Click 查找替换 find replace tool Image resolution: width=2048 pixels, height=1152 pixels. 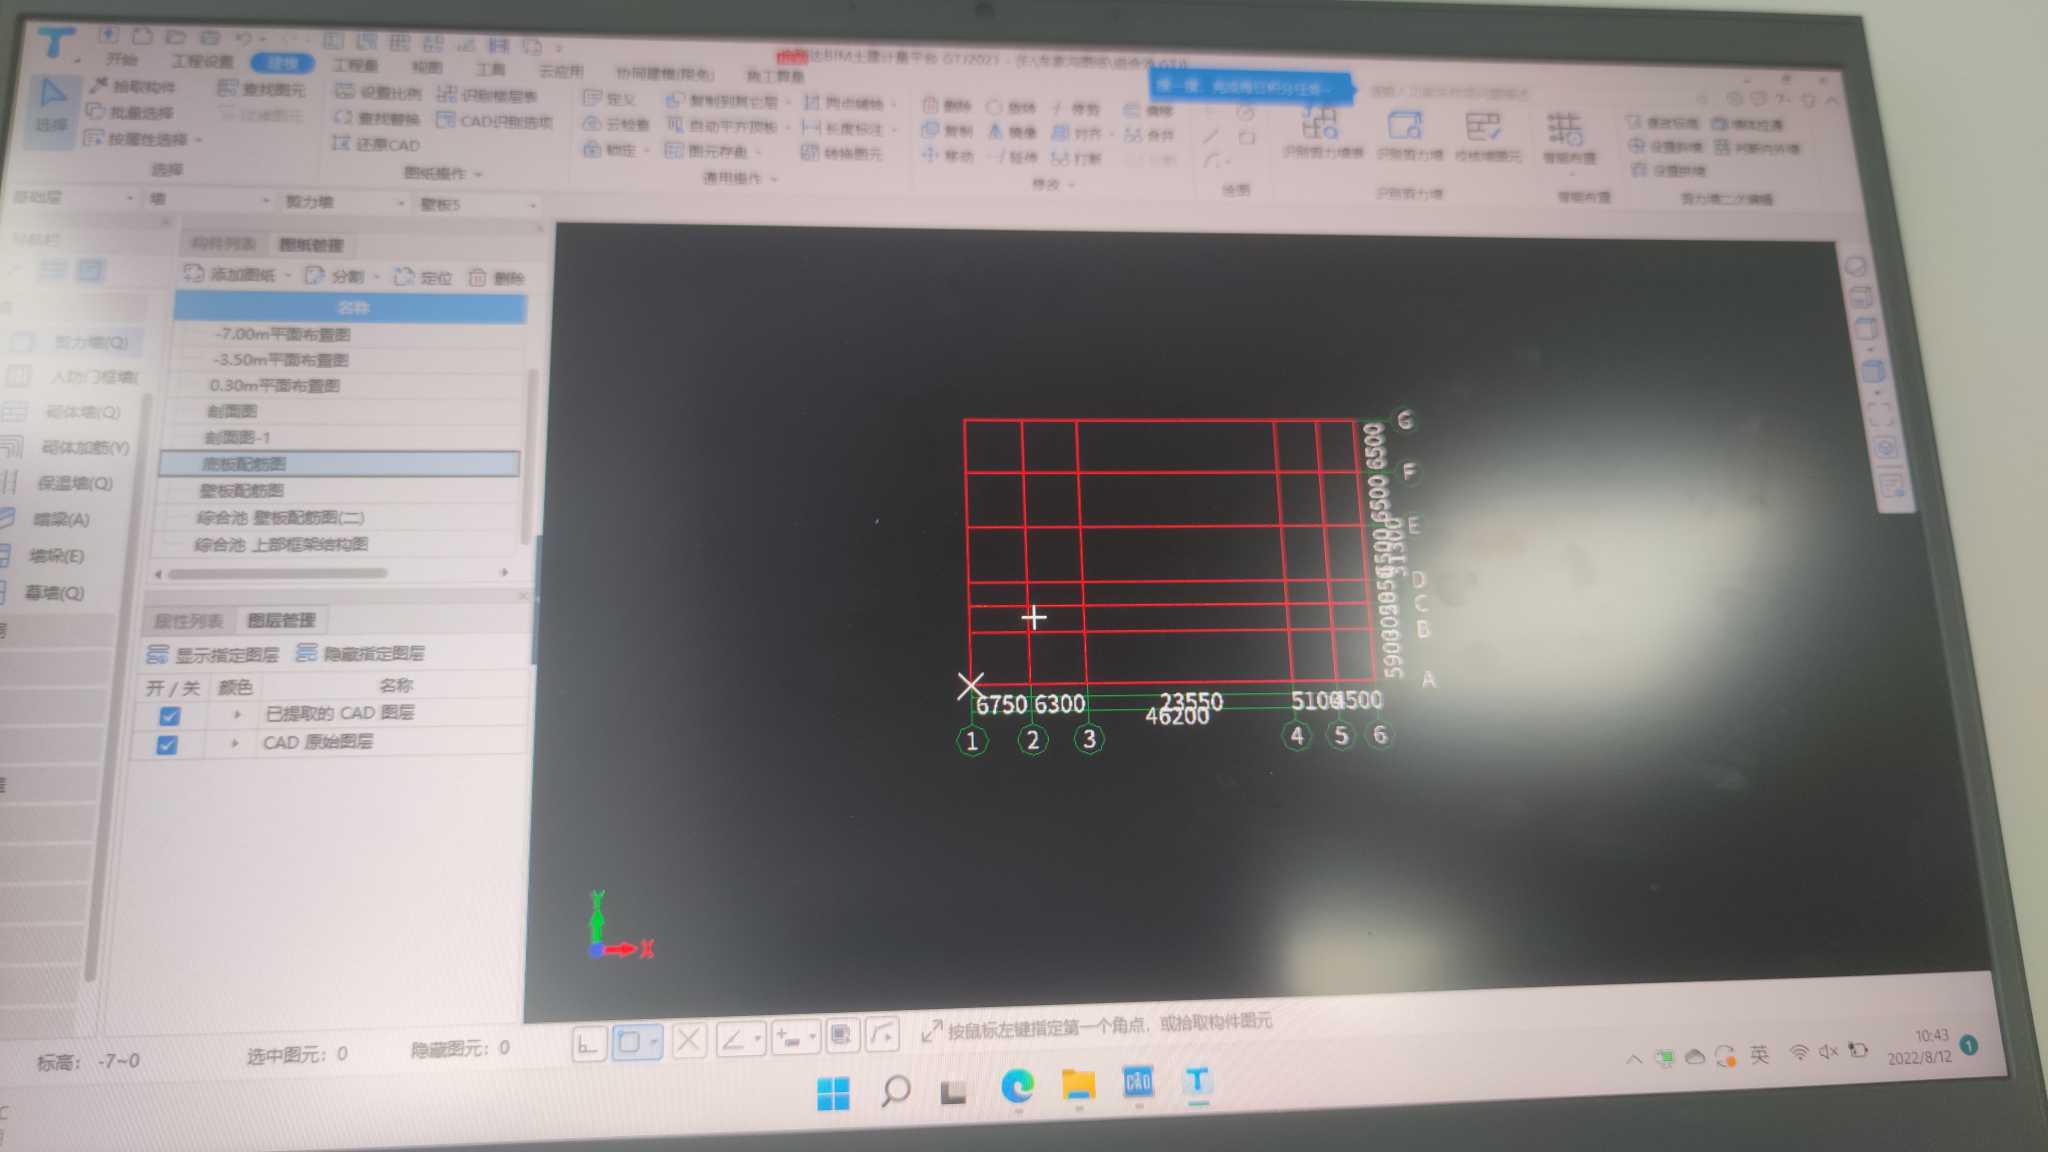[x=377, y=118]
